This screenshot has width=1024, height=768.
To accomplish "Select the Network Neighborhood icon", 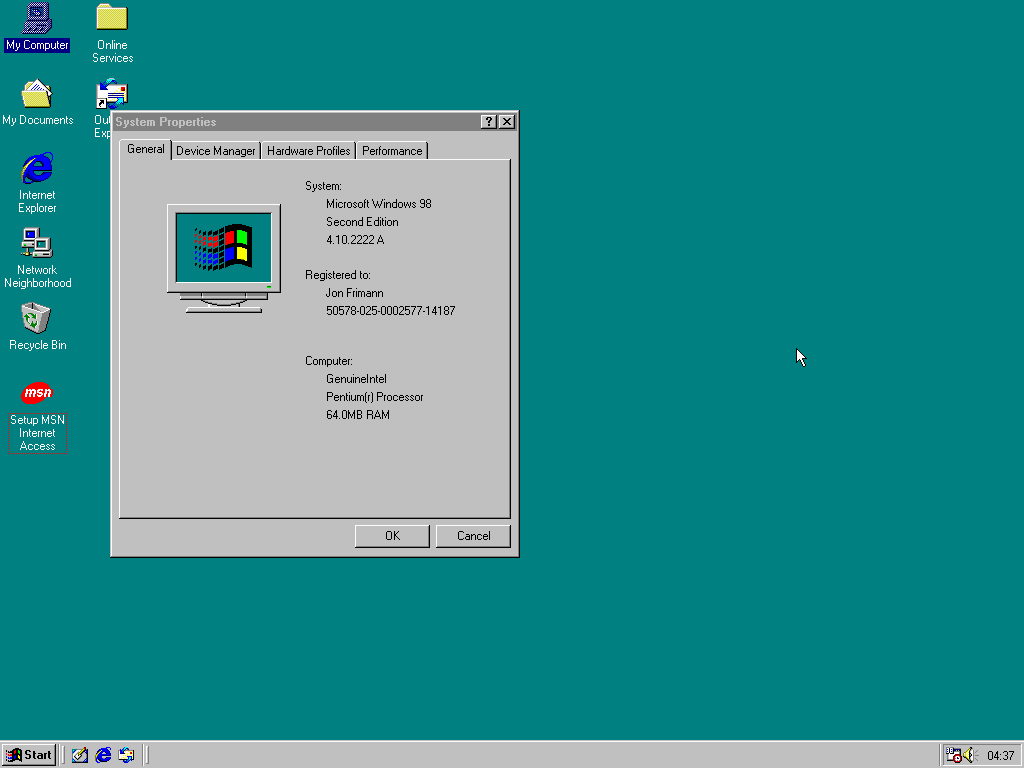I will 37,244.
